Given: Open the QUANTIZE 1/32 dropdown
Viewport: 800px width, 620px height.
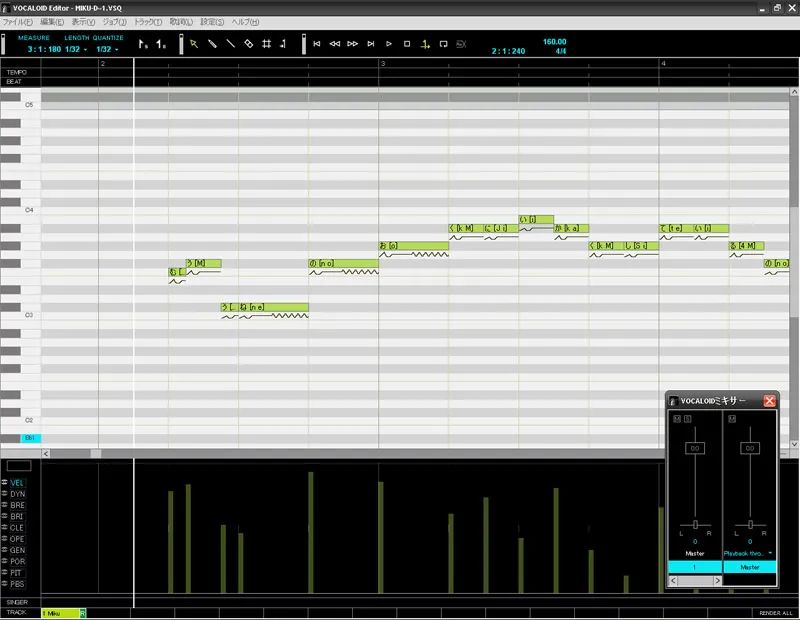Looking at the screenshot, I should [108, 49].
